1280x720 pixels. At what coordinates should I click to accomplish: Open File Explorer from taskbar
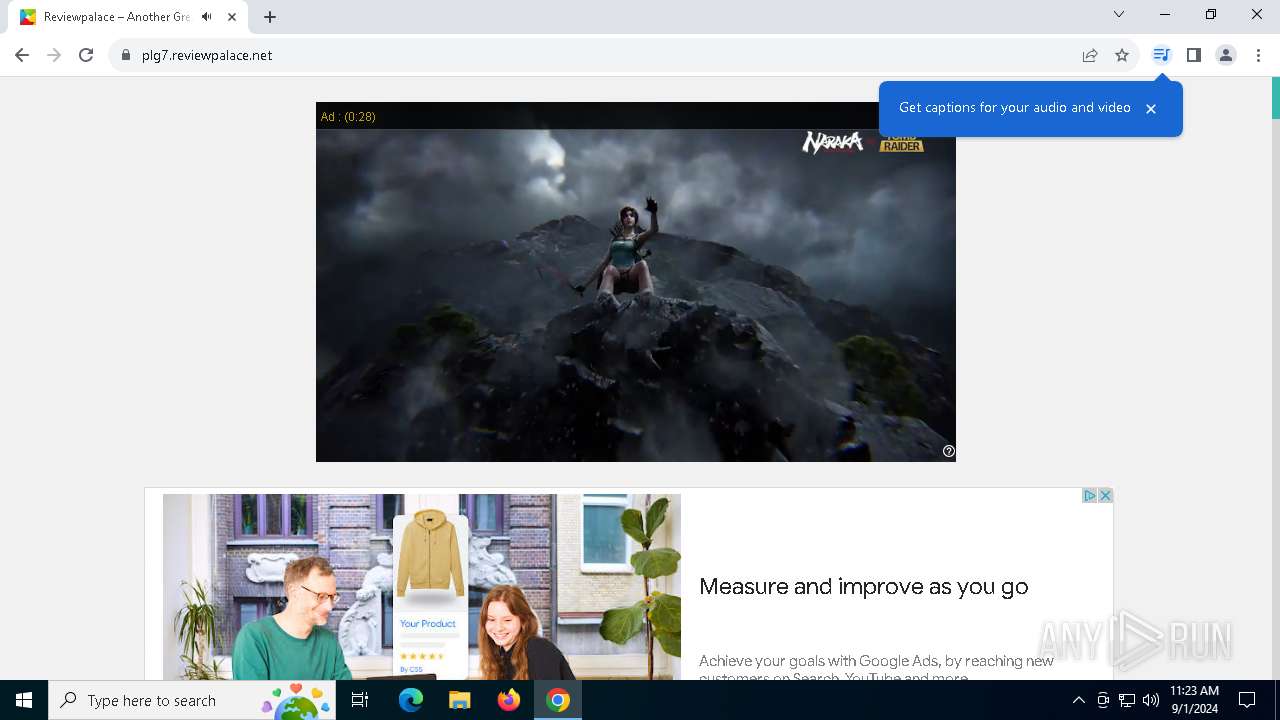(x=460, y=700)
